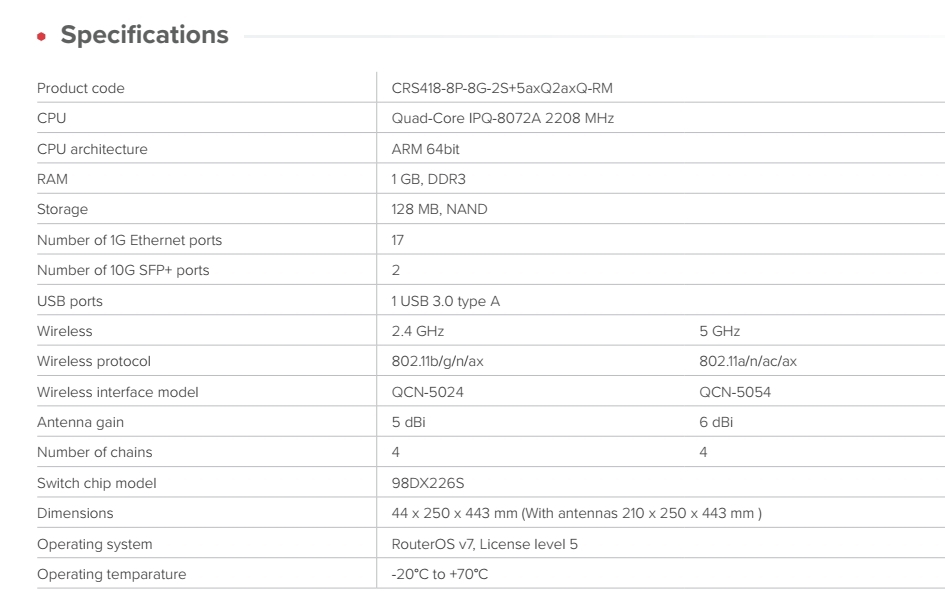Click the Specifications heading

coord(144,36)
